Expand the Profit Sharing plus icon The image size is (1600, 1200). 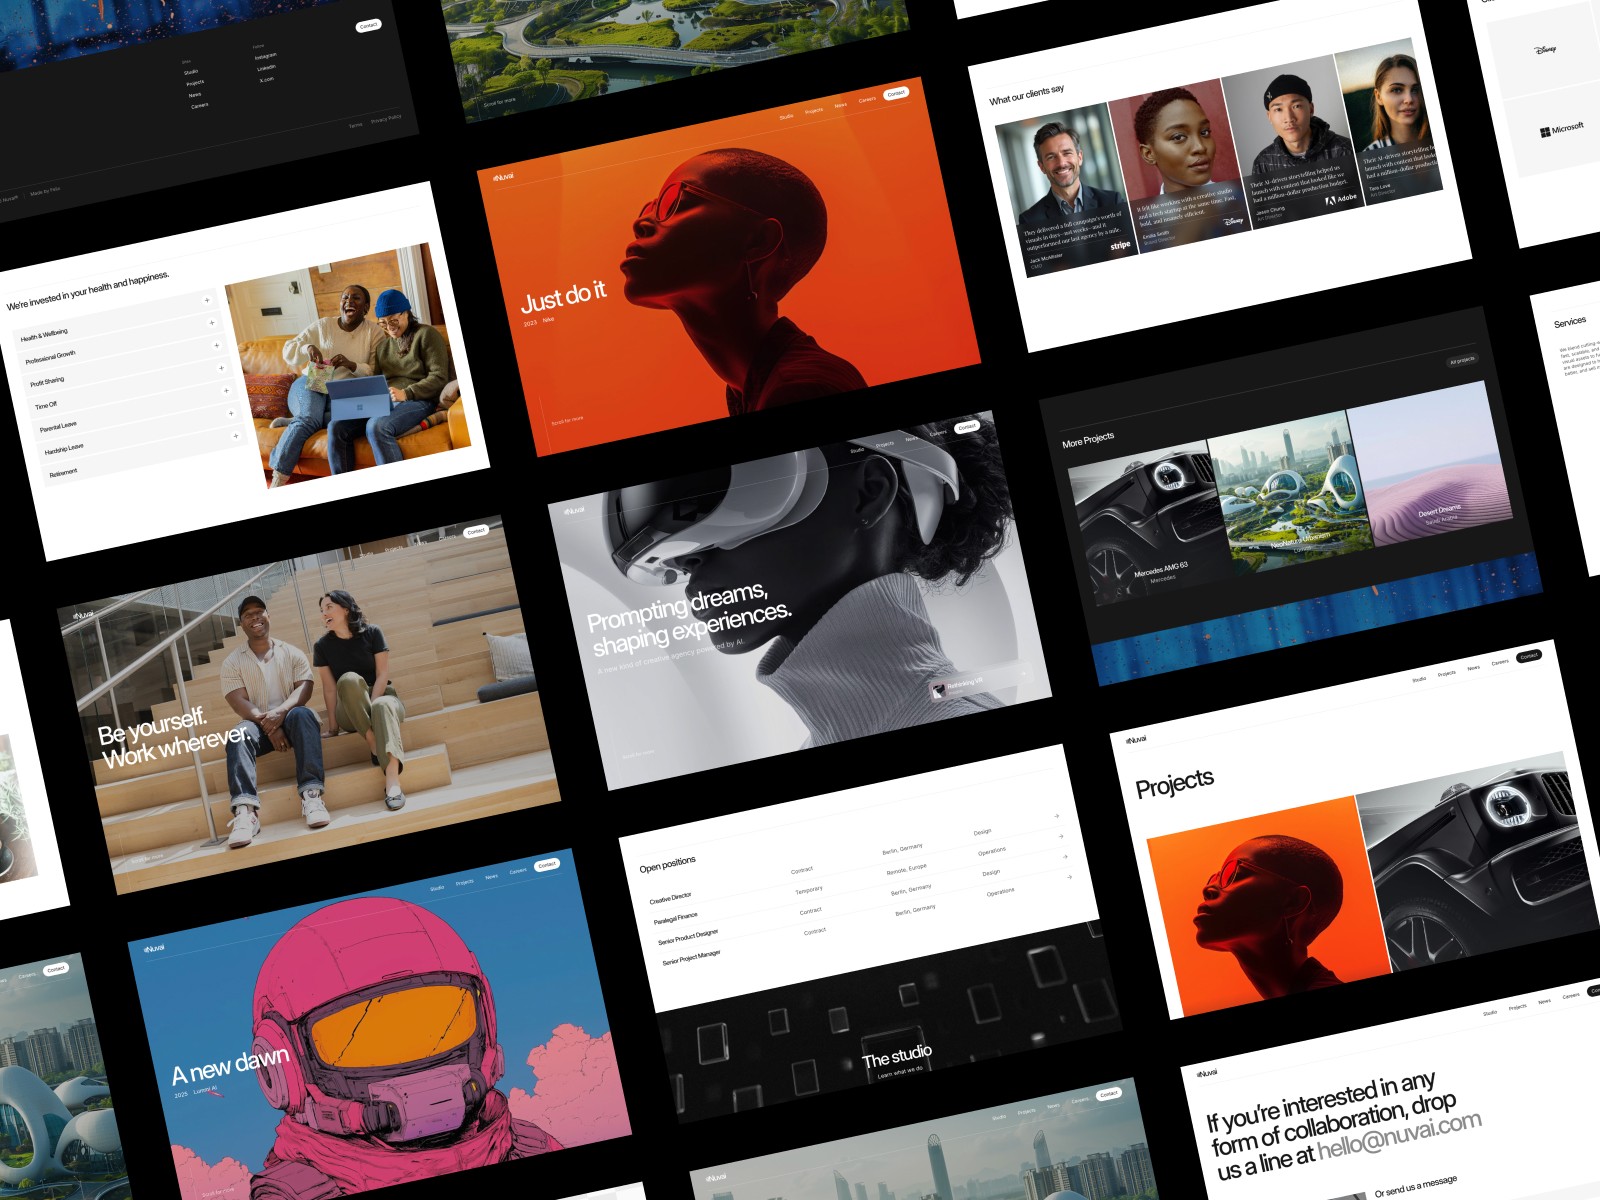pos(216,345)
